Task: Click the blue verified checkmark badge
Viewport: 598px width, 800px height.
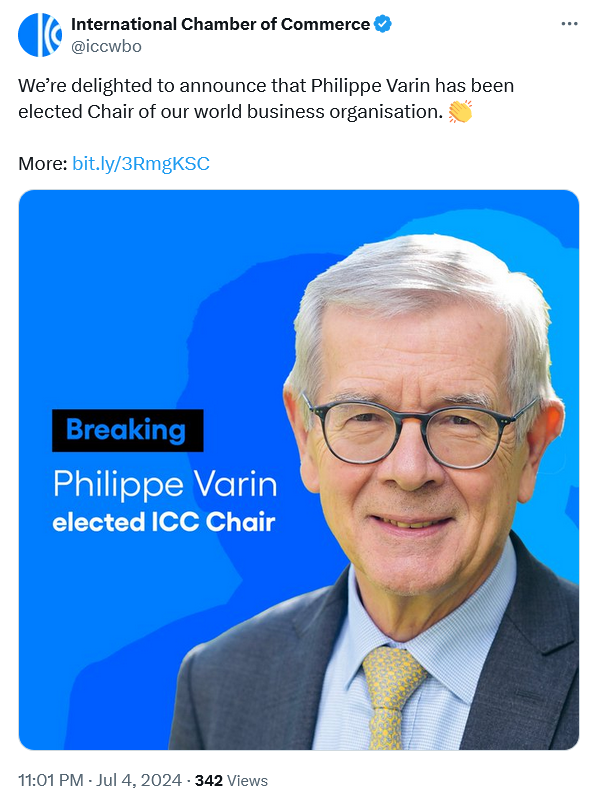Action: (x=383, y=24)
